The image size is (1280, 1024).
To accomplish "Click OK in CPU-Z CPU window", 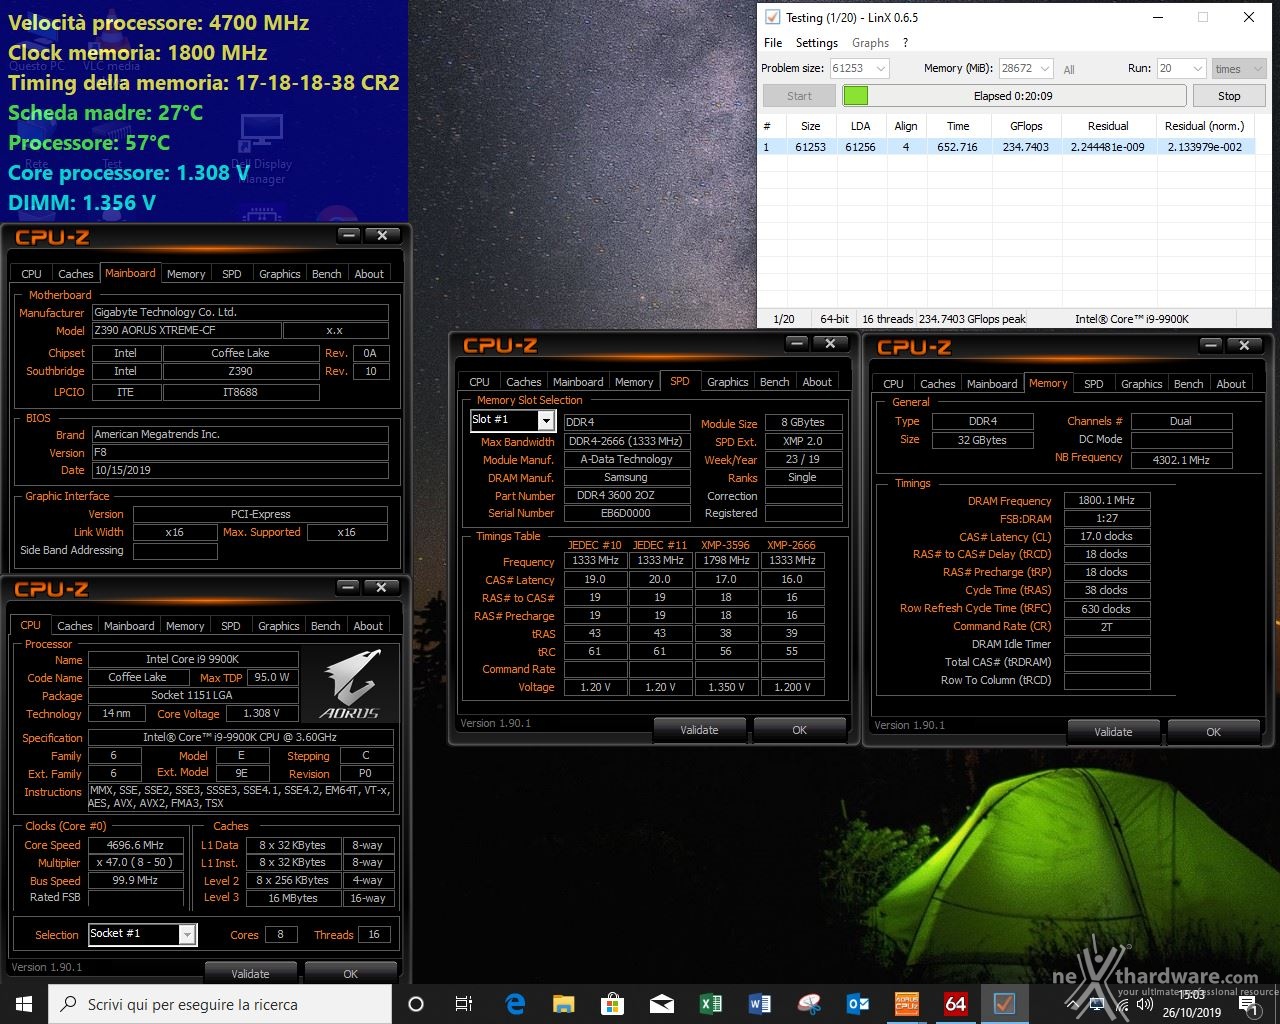I will pyautogui.click(x=350, y=973).
